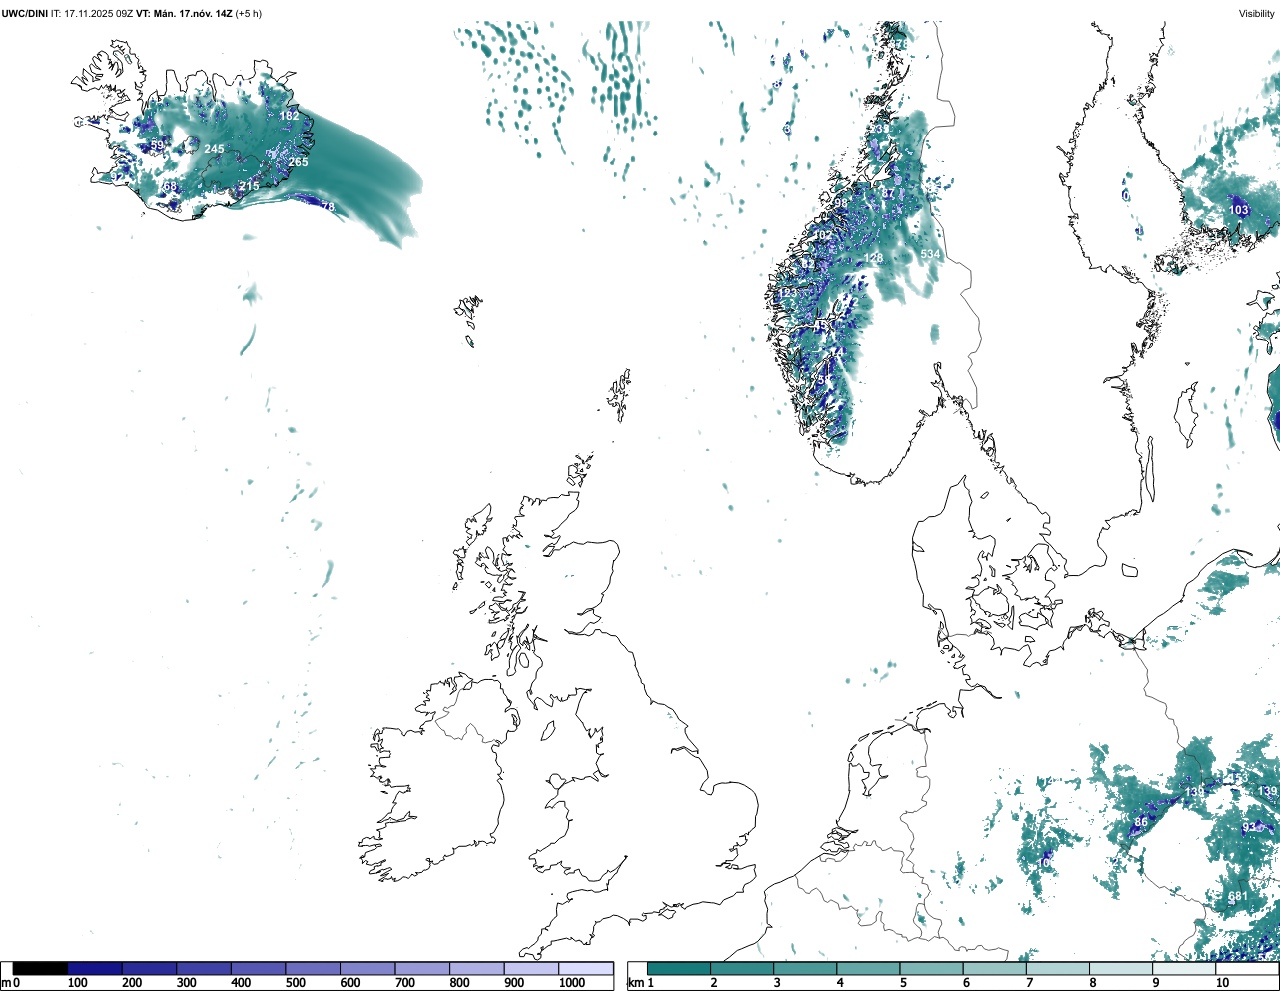Select the '1000' tick label on the metre legend
The height and width of the screenshot is (991, 1280).
572,983
